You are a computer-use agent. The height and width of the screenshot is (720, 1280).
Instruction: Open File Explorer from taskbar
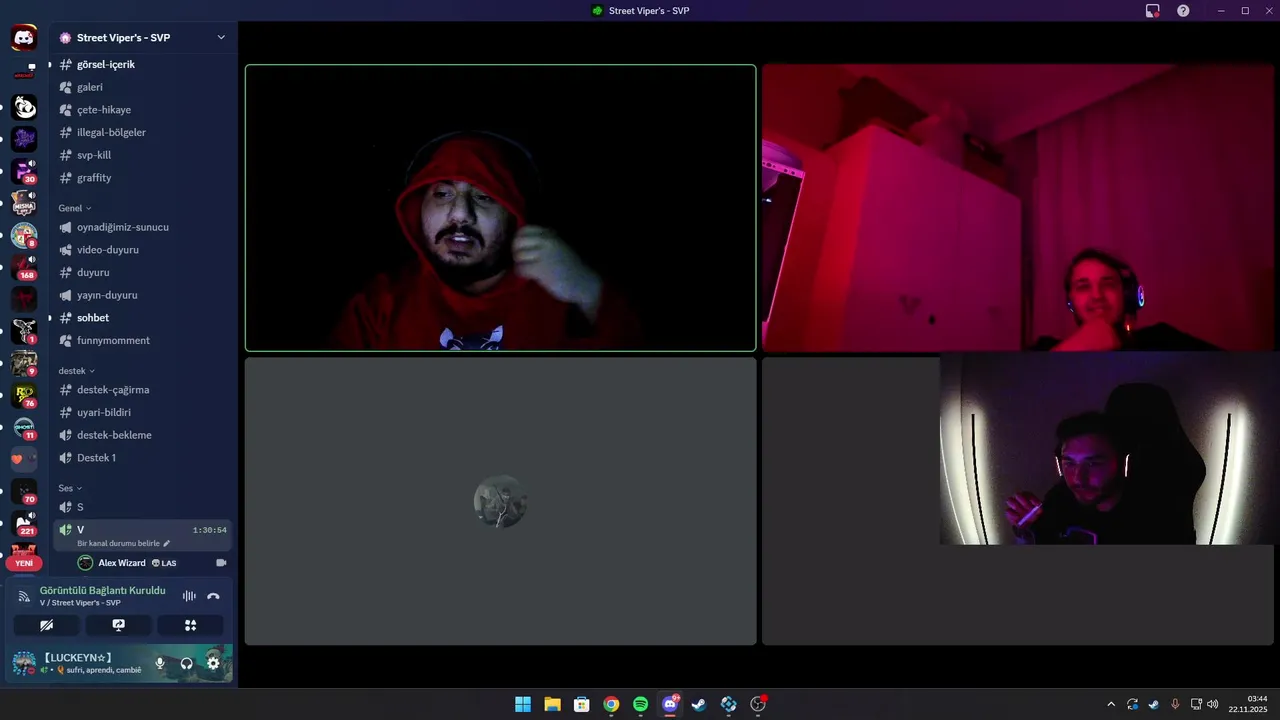click(x=552, y=704)
